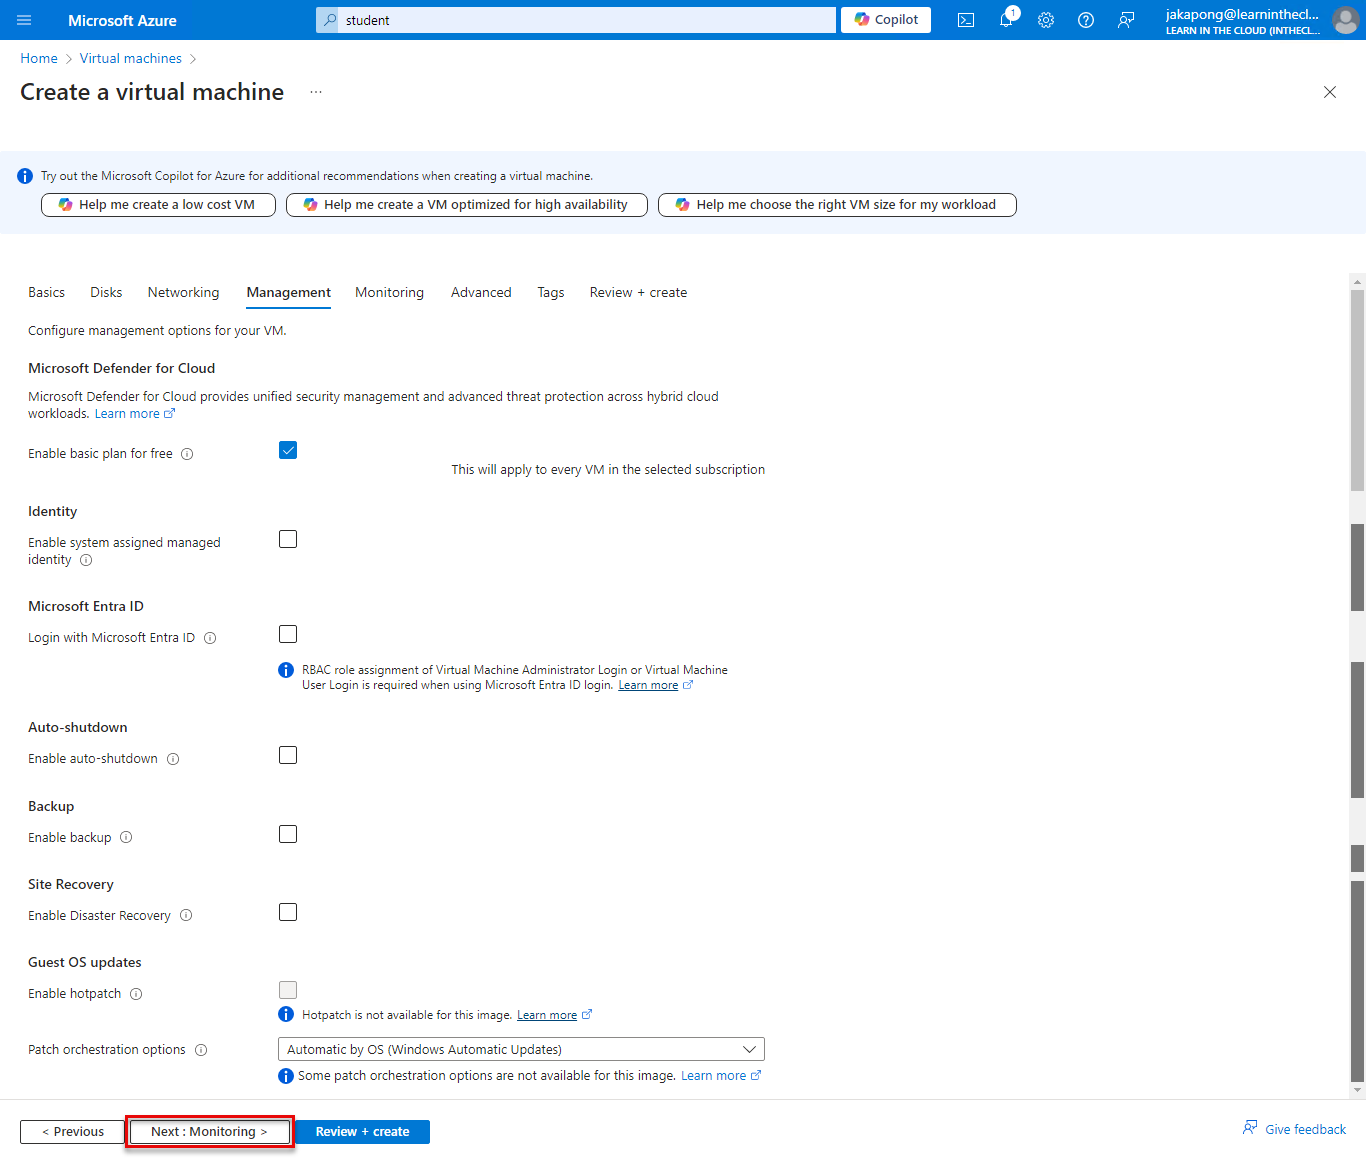Click Help me choose the right VM size

click(x=837, y=205)
